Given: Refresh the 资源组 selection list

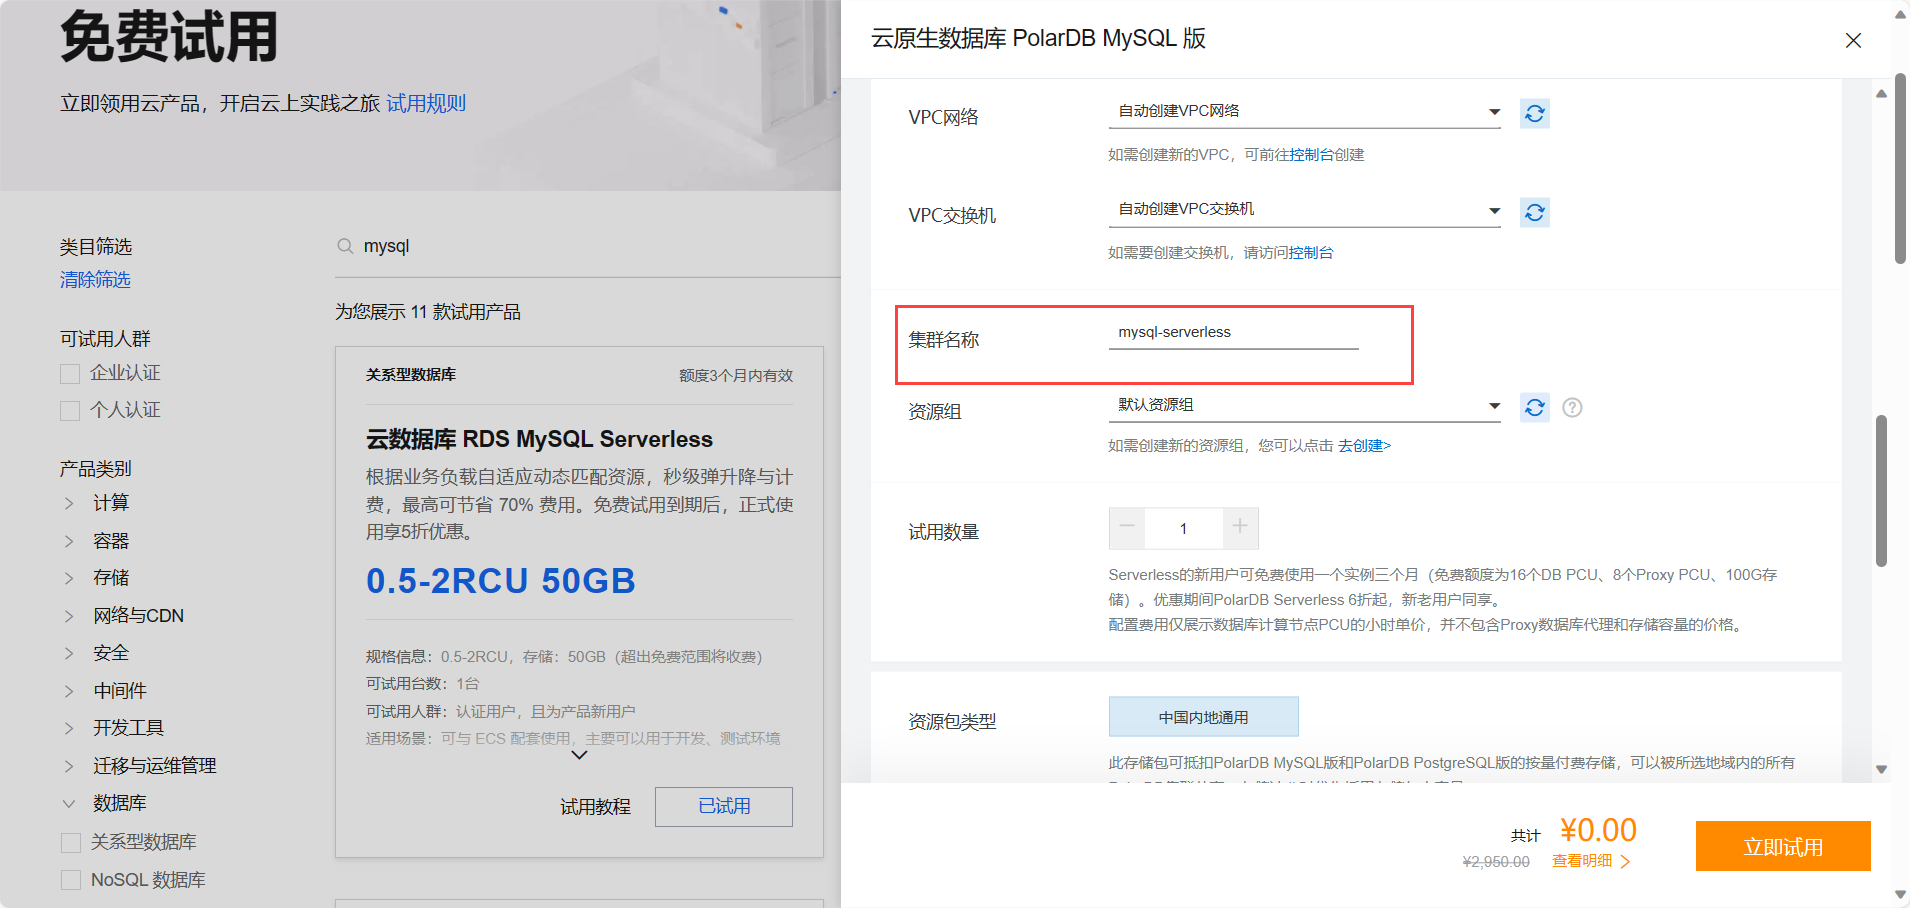Looking at the screenshot, I should click(x=1535, y=407).
